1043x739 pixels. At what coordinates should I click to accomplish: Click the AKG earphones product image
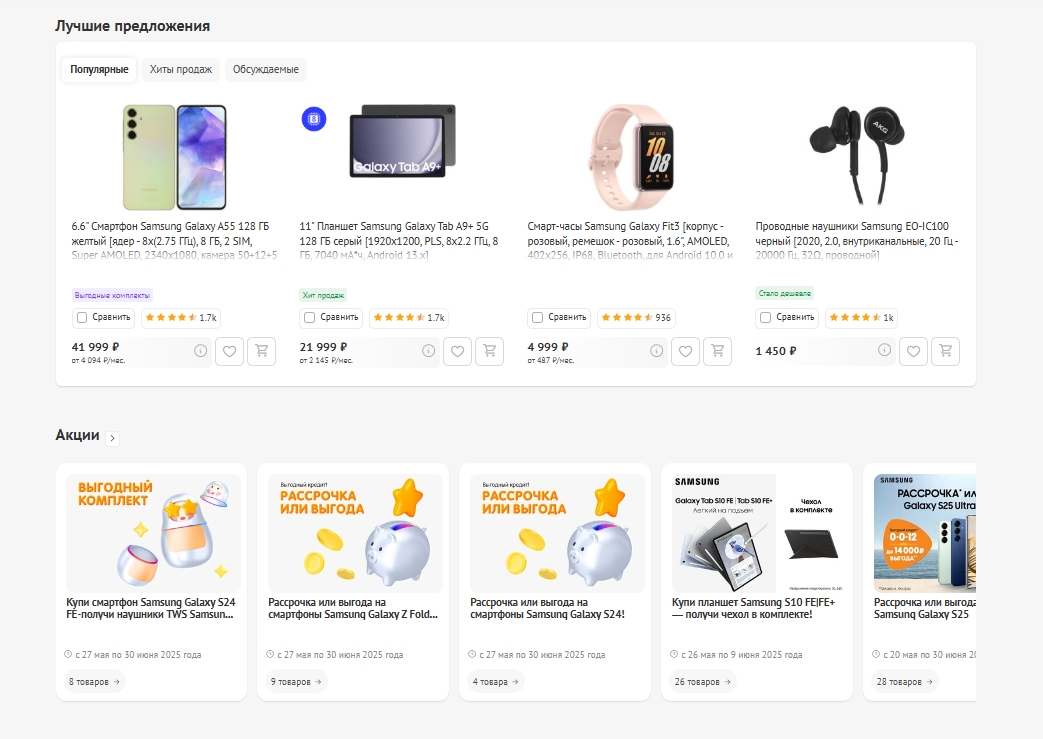(856, 142)
